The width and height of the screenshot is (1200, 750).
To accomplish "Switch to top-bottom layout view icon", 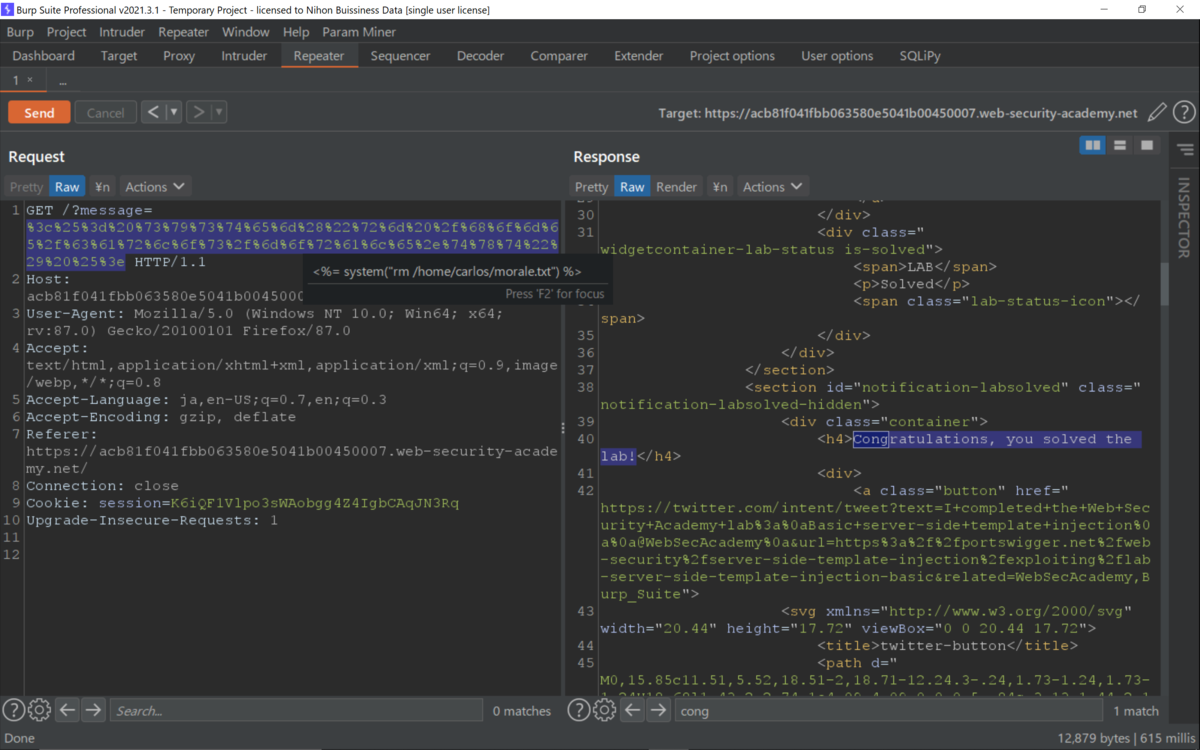I will click(1120, 146).
